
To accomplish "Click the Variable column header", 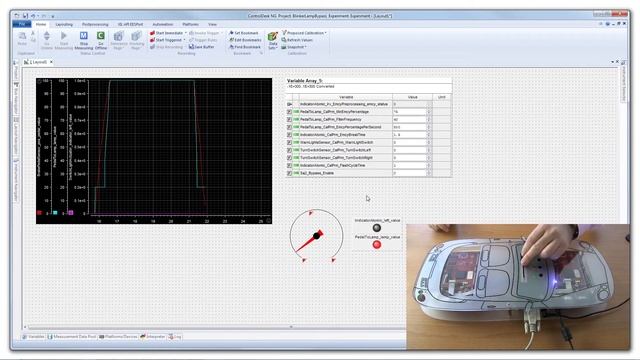I will click(346, 97).
